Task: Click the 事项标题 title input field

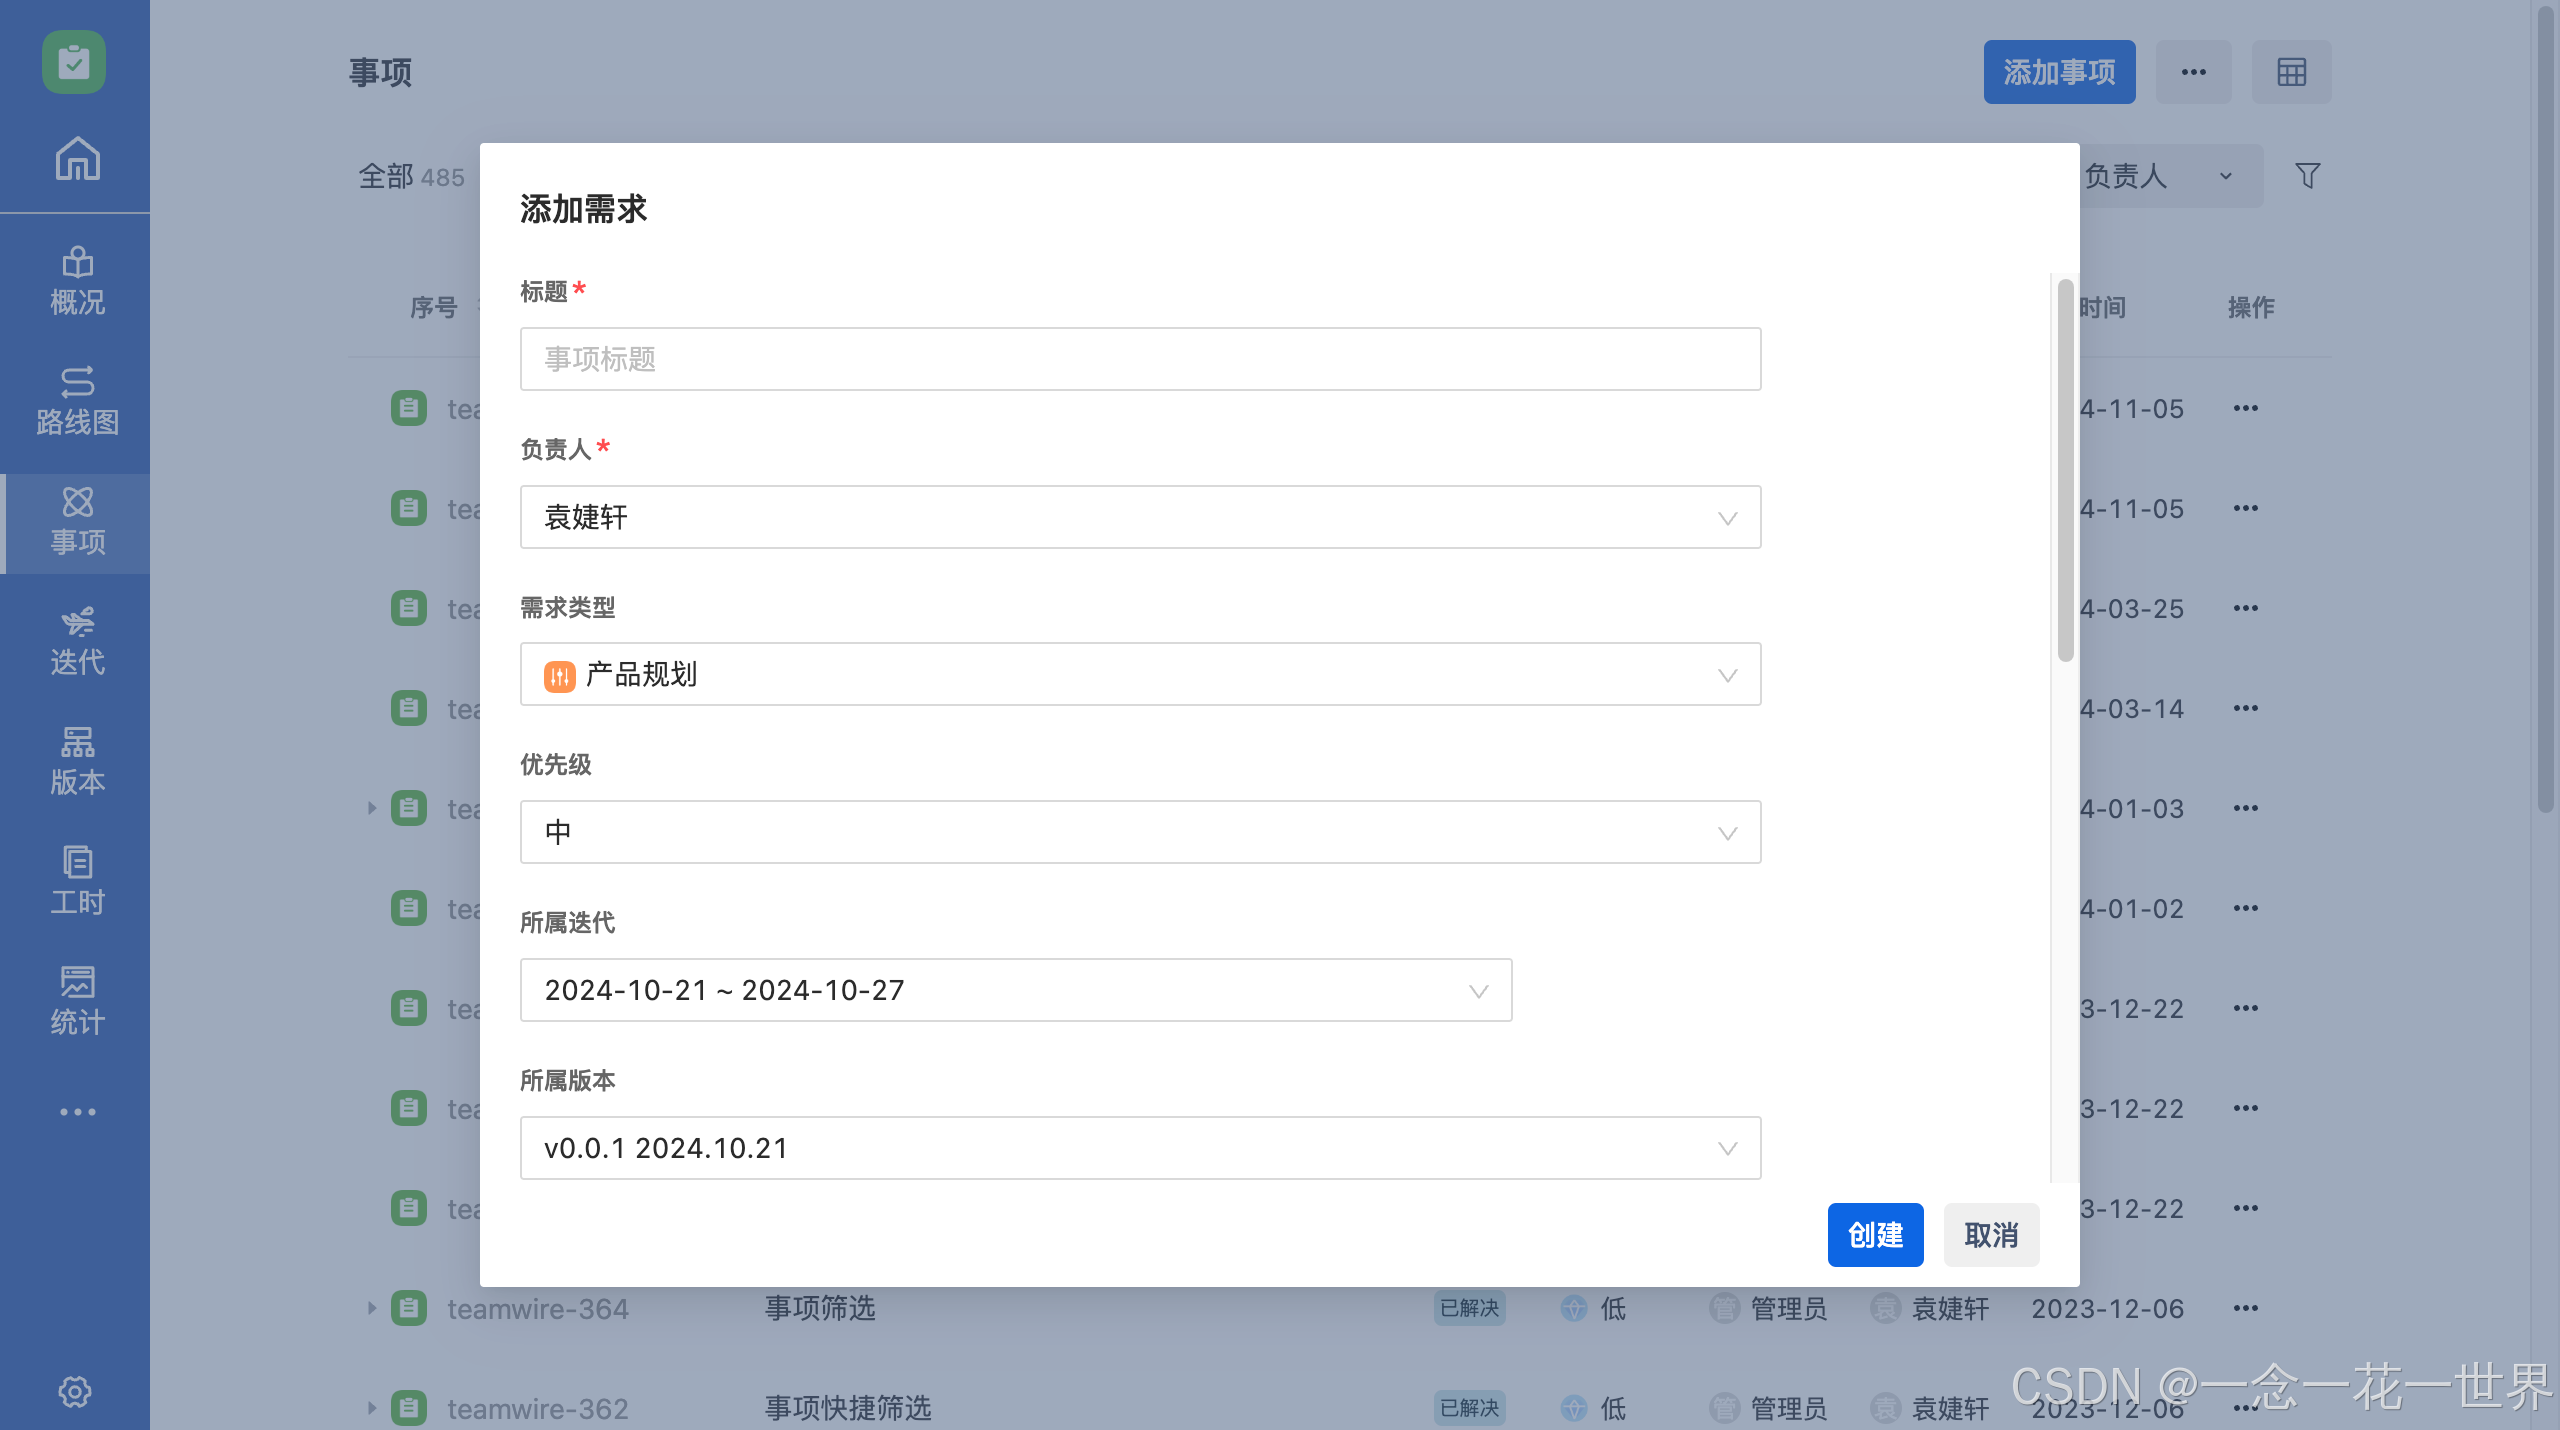Action: pyautogui.click(x=1140, y=359)
